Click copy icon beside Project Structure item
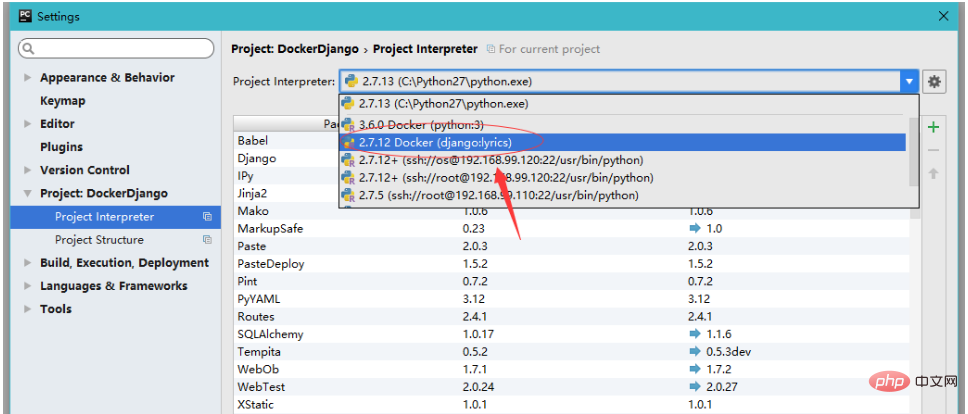 [207, 240]
